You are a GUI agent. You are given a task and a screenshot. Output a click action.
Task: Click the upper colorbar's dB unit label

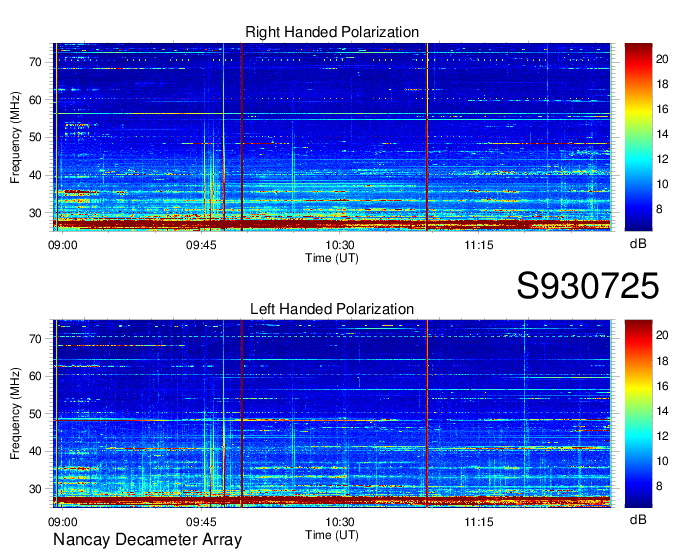click(638, 244)
